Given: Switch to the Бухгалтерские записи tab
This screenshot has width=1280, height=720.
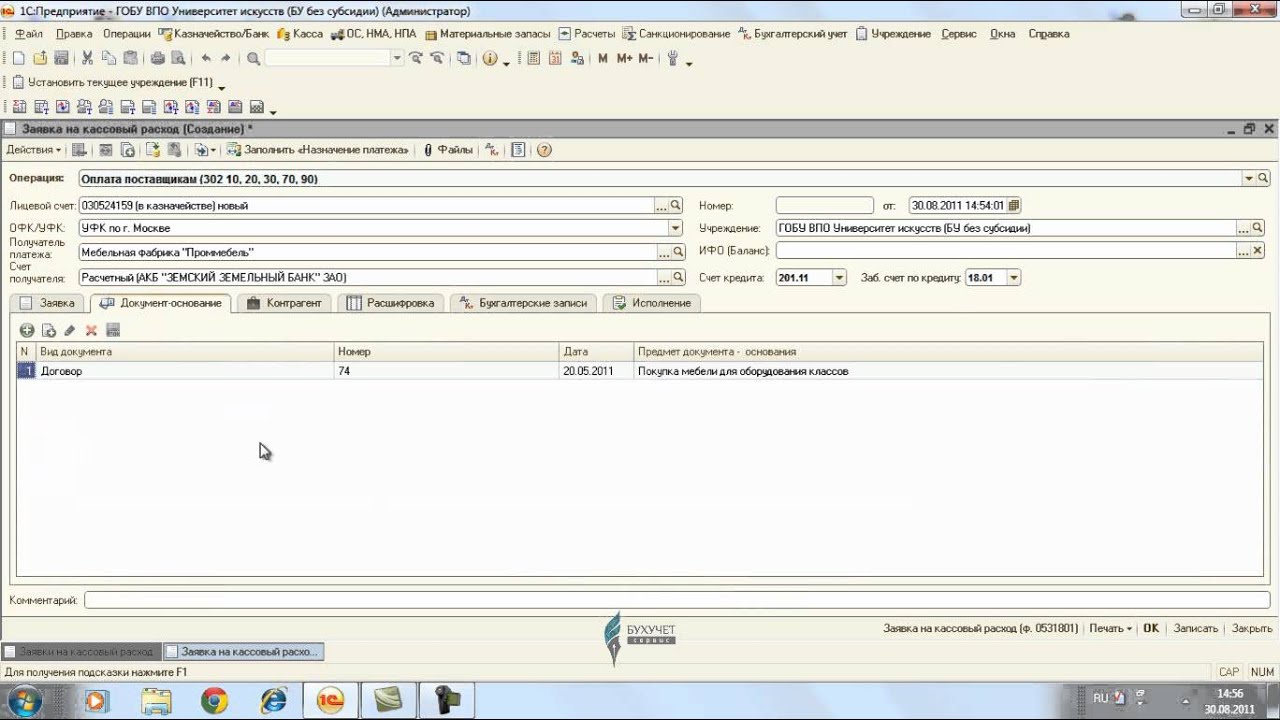Looking at the screenshot, I should pos(524,302).
